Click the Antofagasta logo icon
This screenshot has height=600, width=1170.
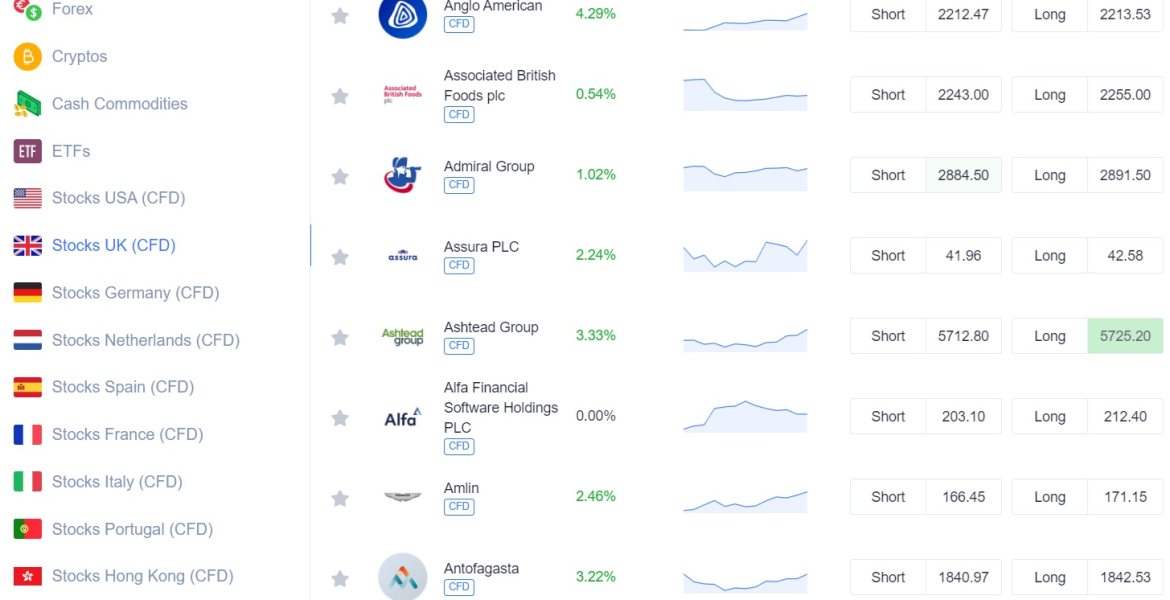tap(403, 577)
